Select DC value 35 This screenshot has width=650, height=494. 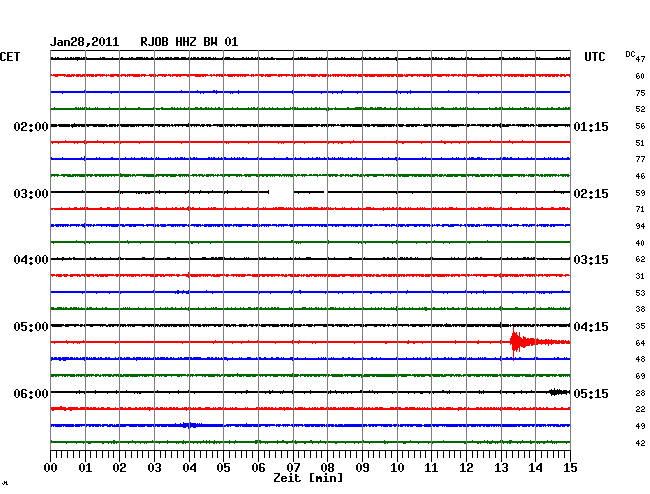(x=640, y=326)
